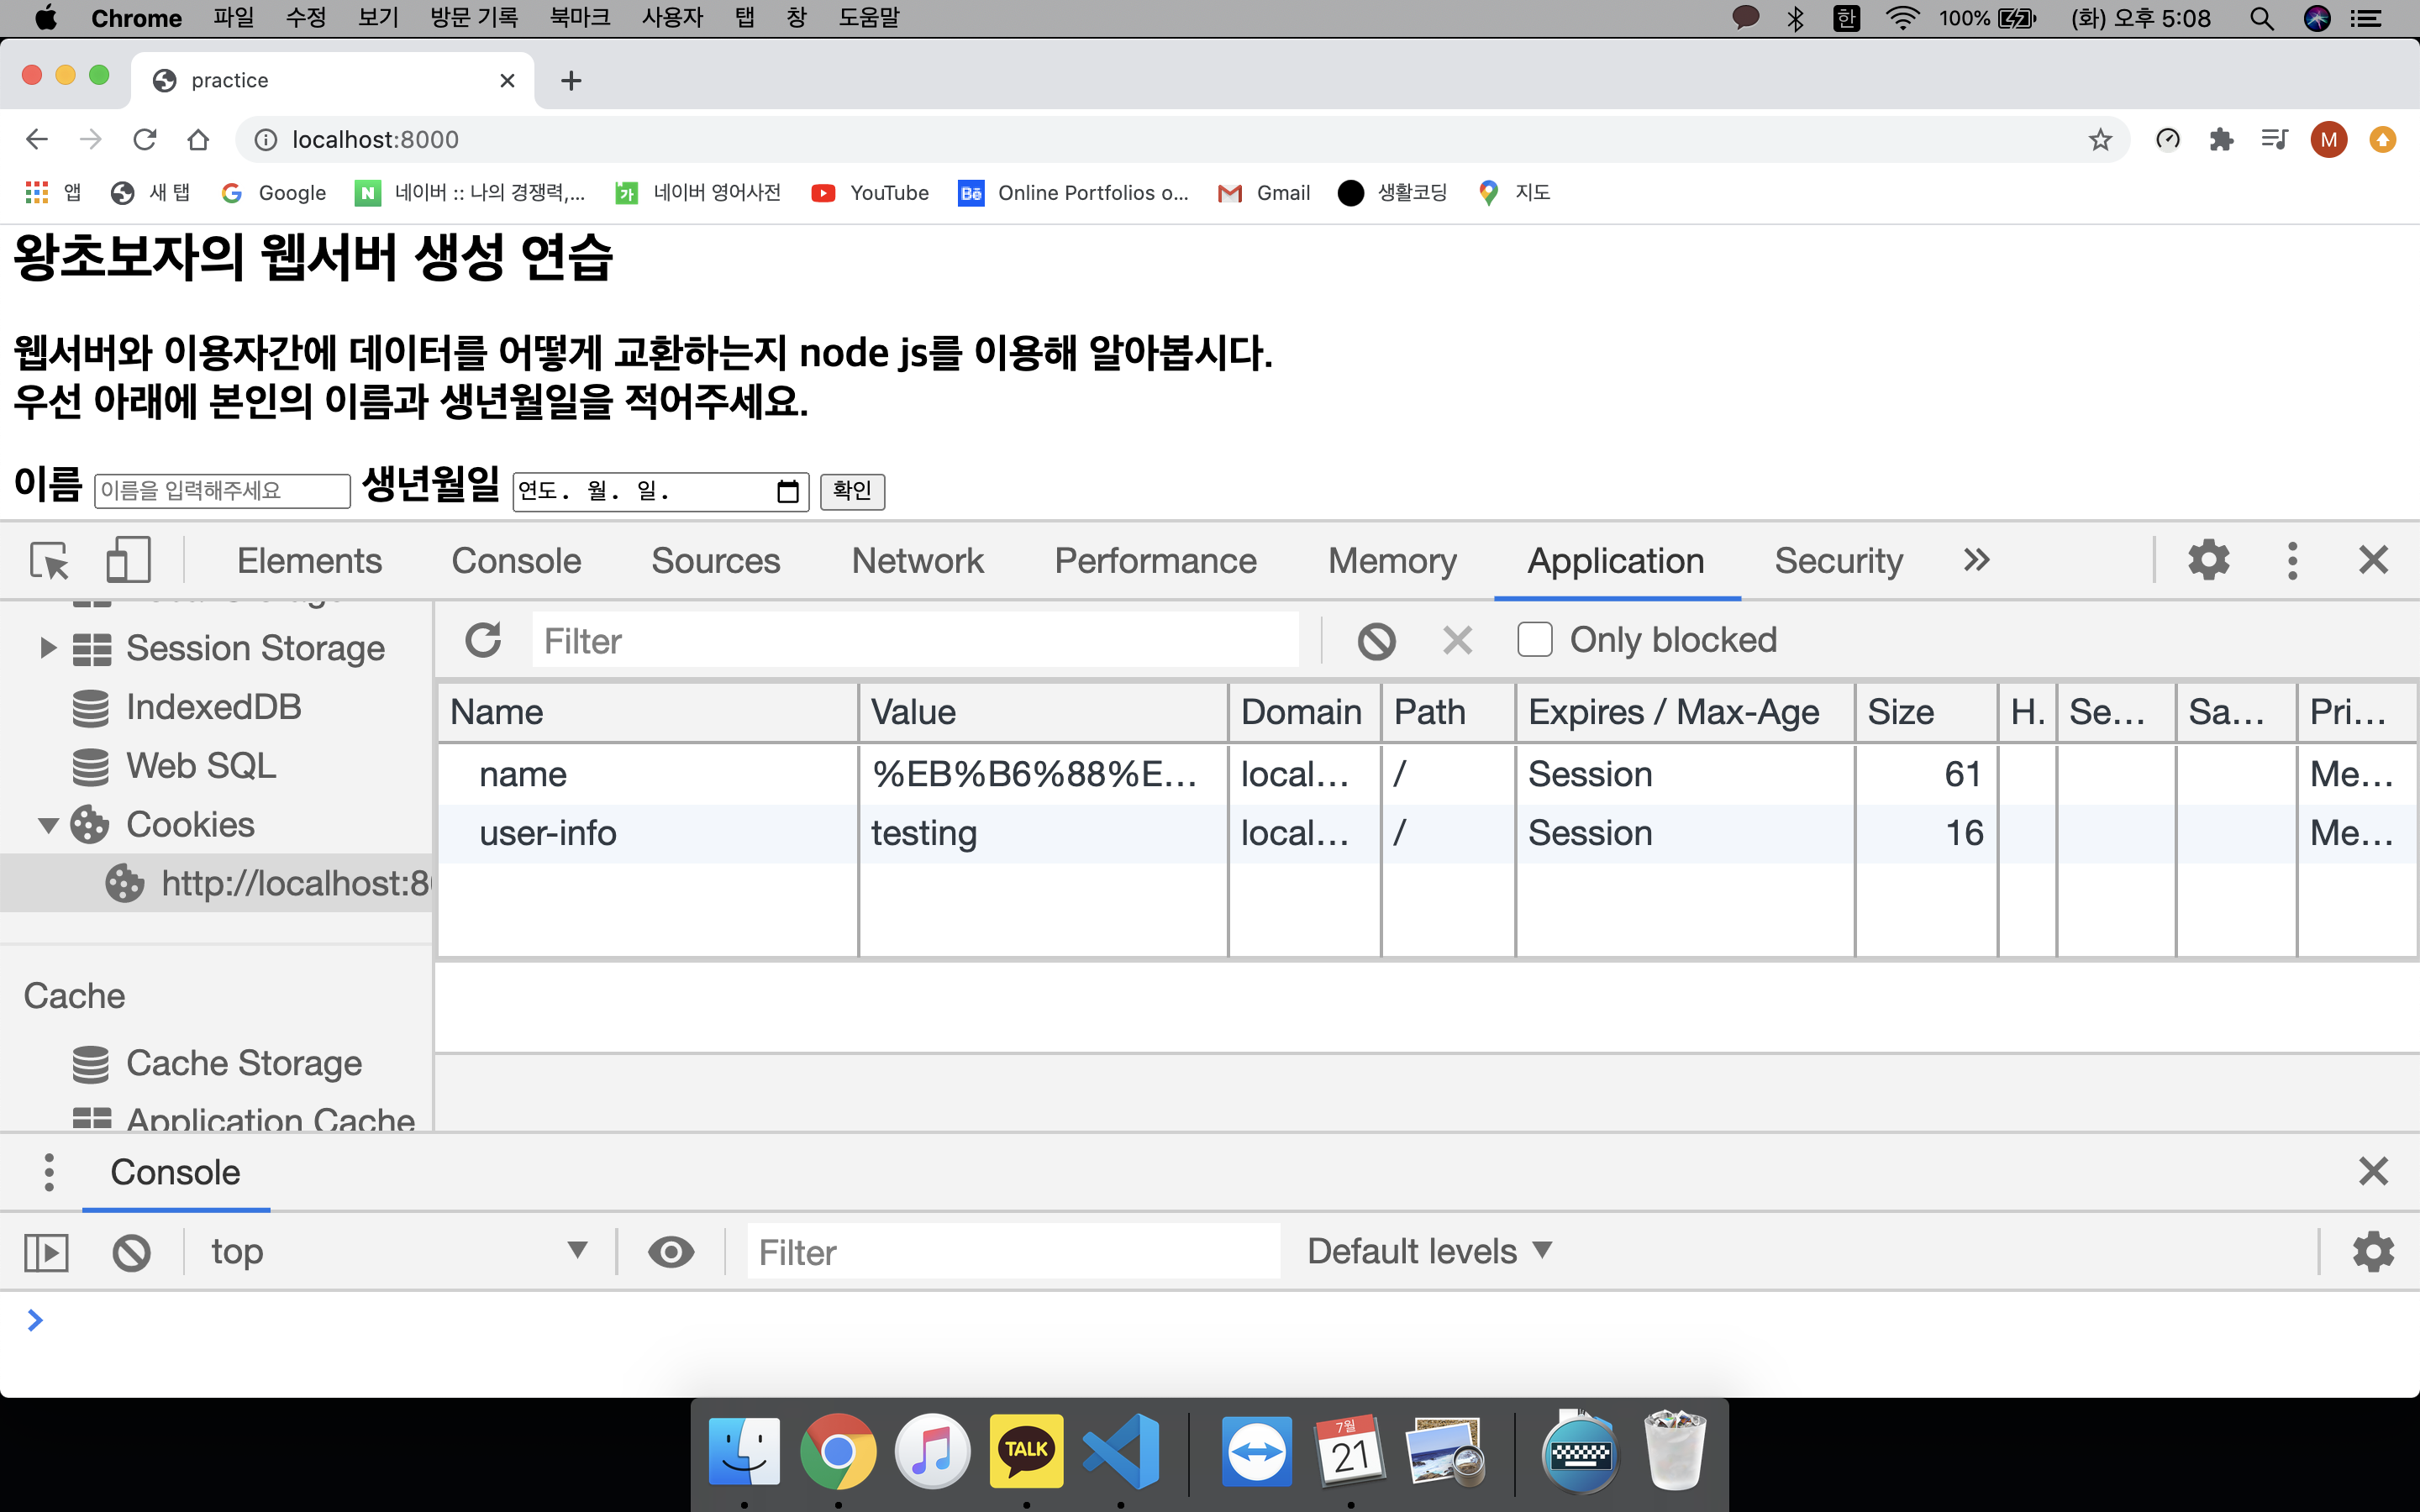Open Visual Studio Code from the dock

(1121, 1450)
